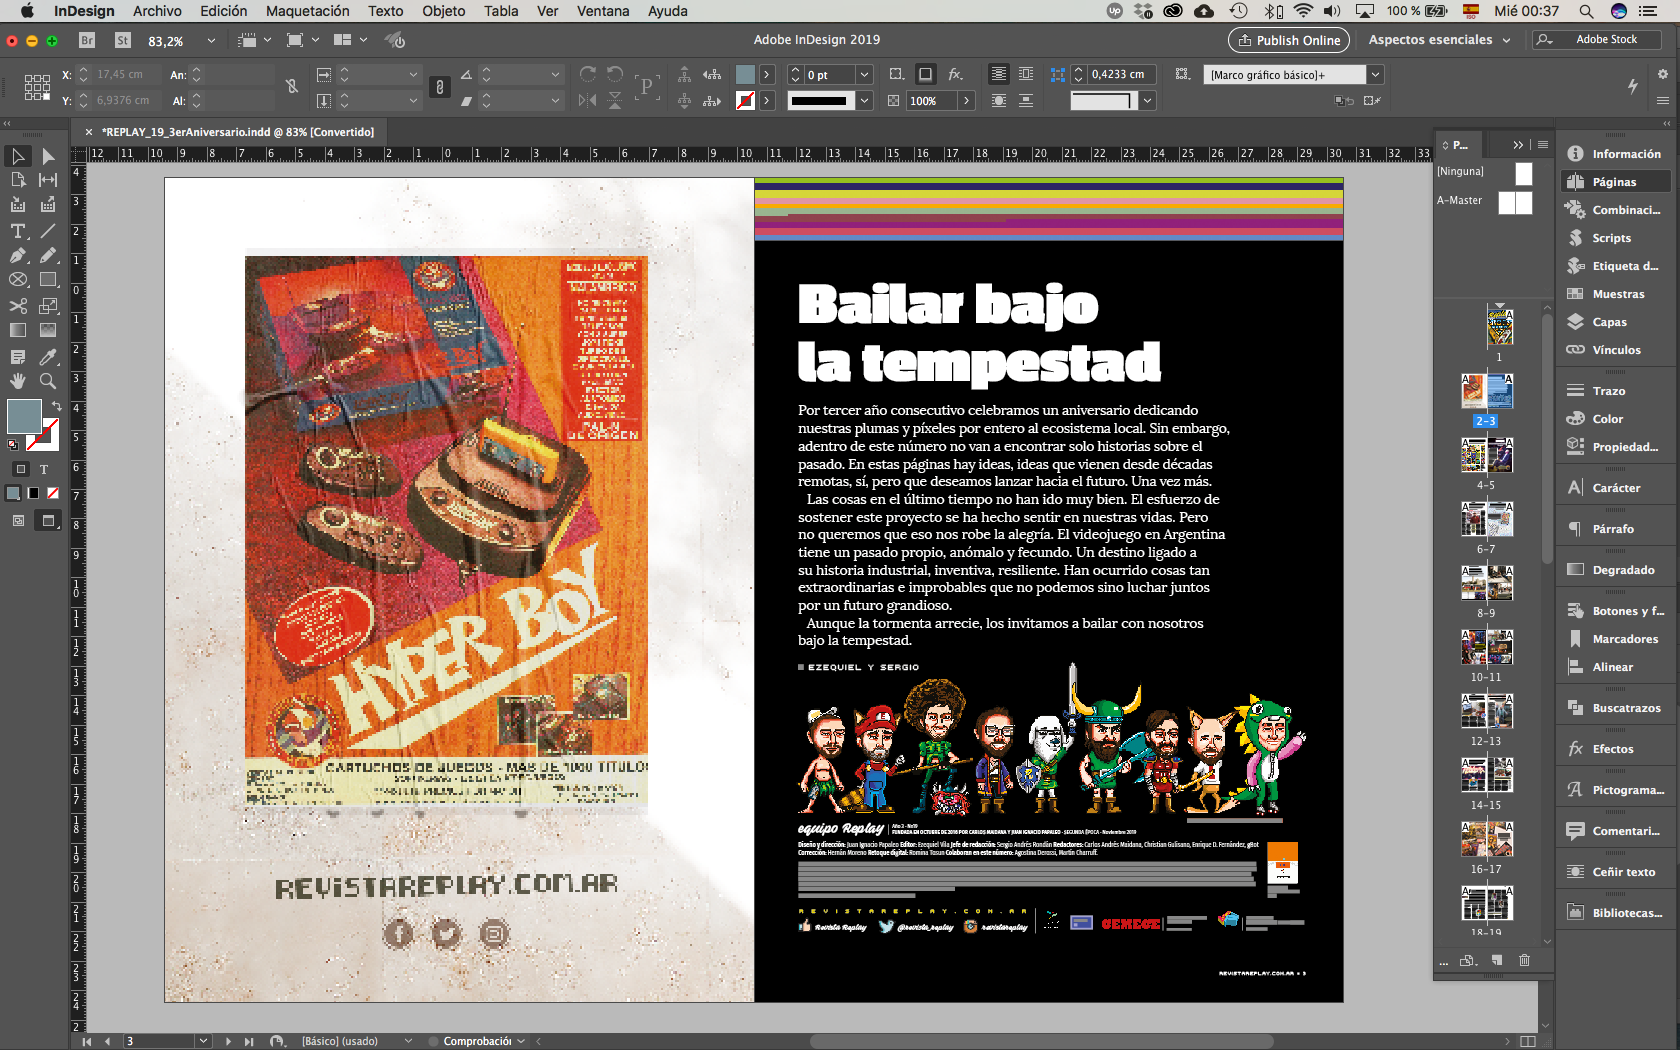The image size is (1680, 1050).
Task: Select the Free Transform tool
Action: (48, 306)
